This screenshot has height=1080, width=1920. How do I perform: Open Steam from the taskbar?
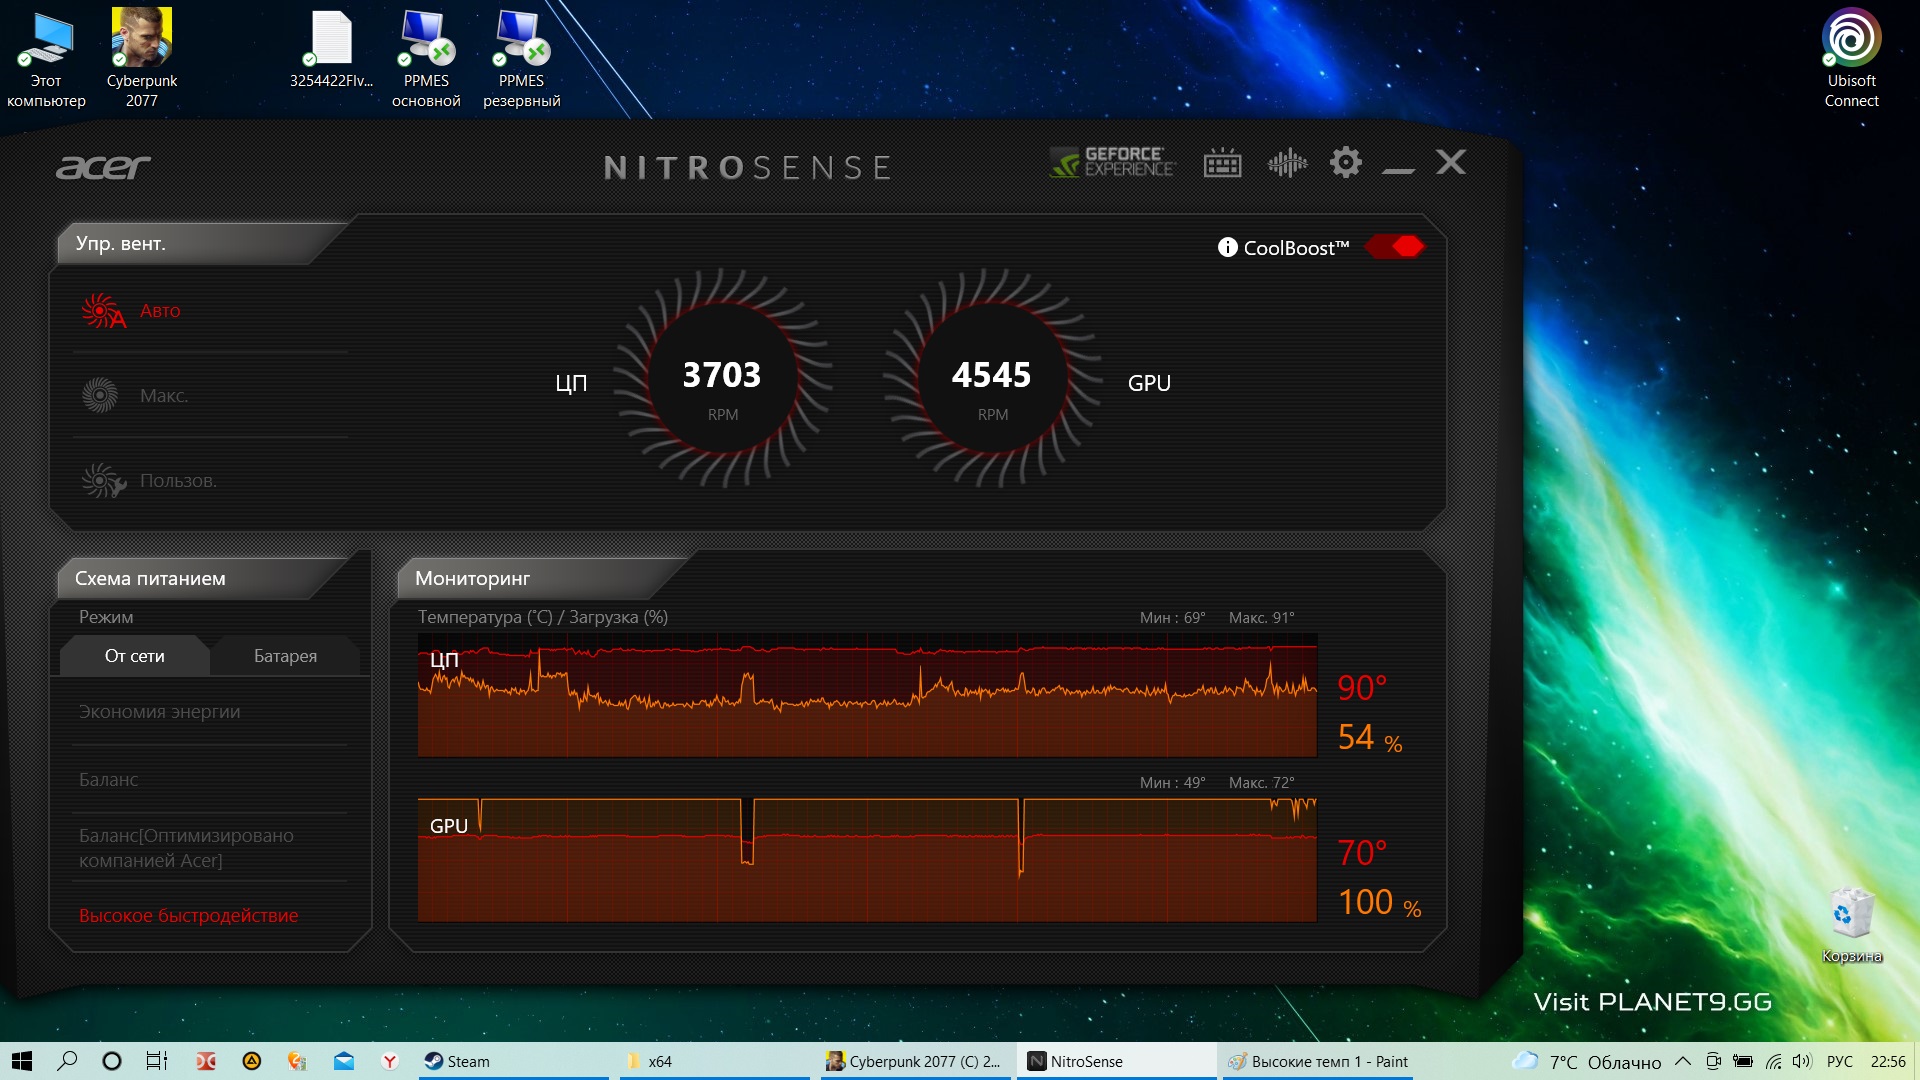point(457,1061)
